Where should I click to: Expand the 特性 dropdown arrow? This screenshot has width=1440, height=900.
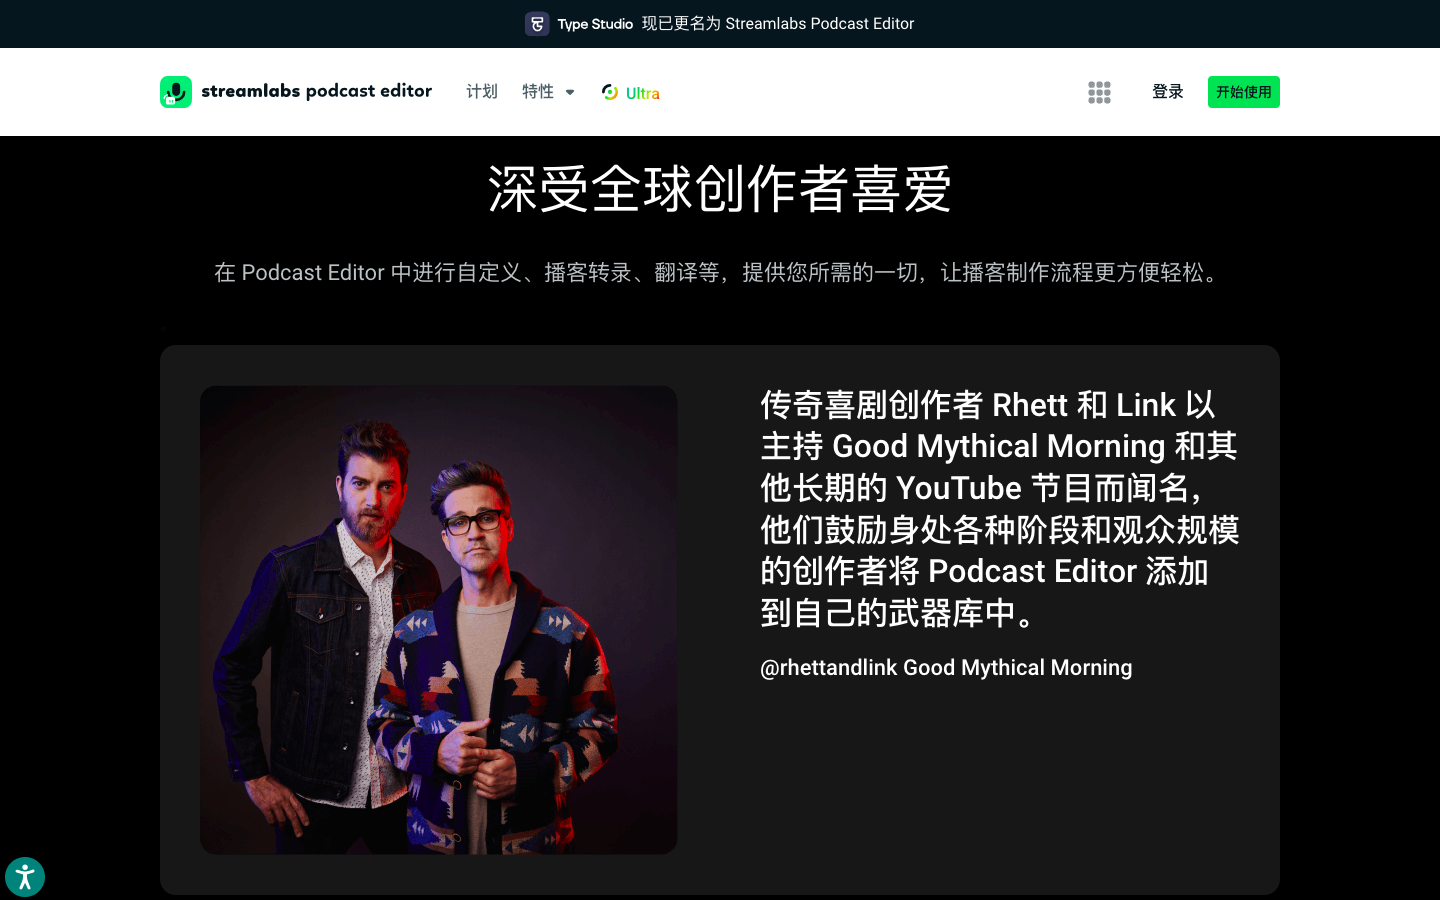(570, 92)
